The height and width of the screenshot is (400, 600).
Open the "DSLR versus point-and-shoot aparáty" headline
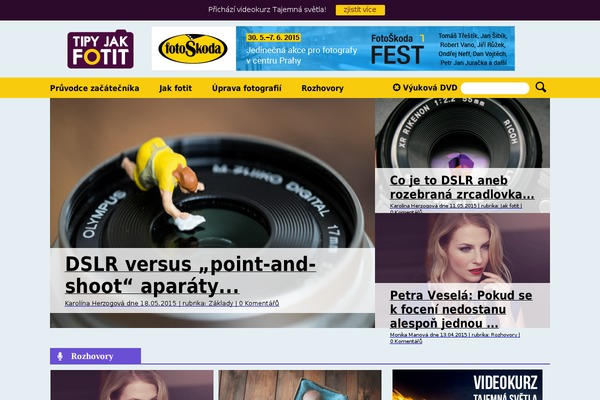(190, 275)
